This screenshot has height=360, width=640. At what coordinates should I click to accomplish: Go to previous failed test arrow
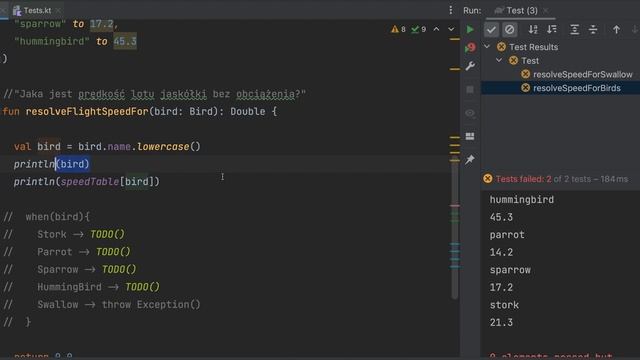tap(616, 29)
